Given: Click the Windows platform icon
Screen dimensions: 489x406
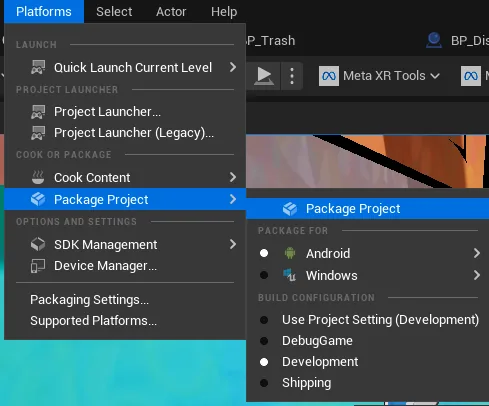Looking at the screenshot, I should pyautogui.click(x=289, y=275).
